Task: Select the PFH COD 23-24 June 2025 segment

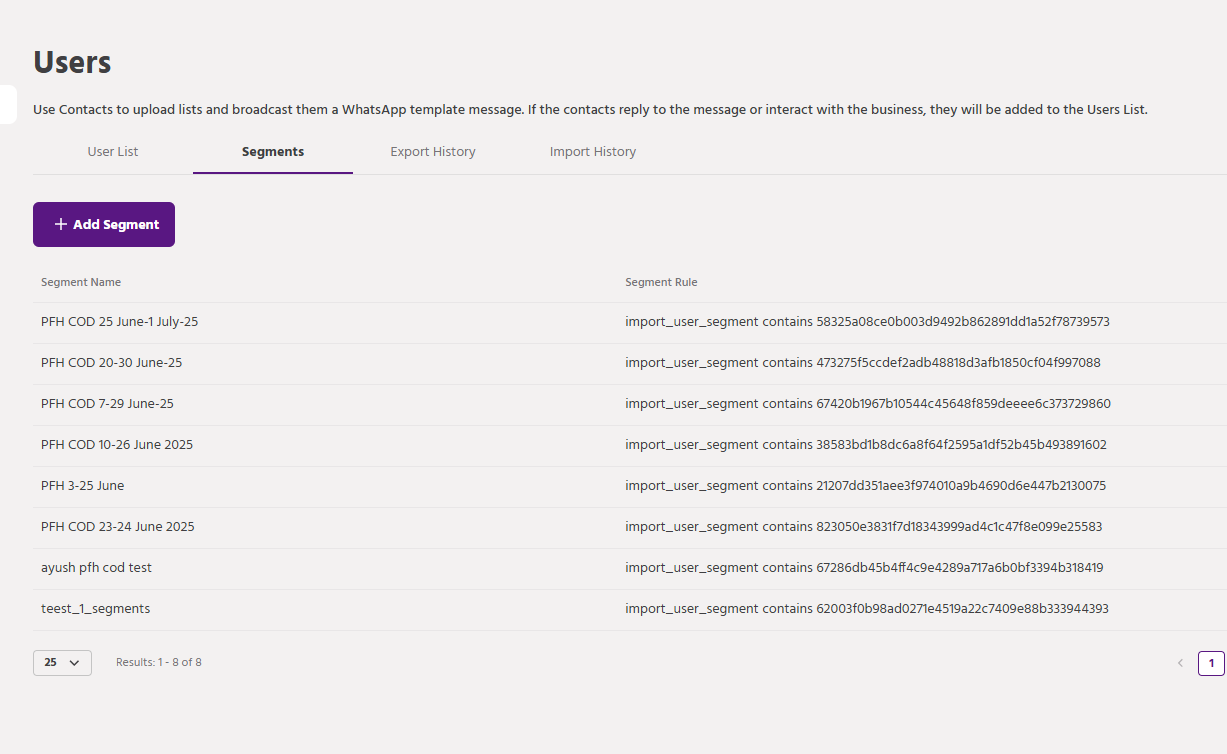Action: click(118, 527)
